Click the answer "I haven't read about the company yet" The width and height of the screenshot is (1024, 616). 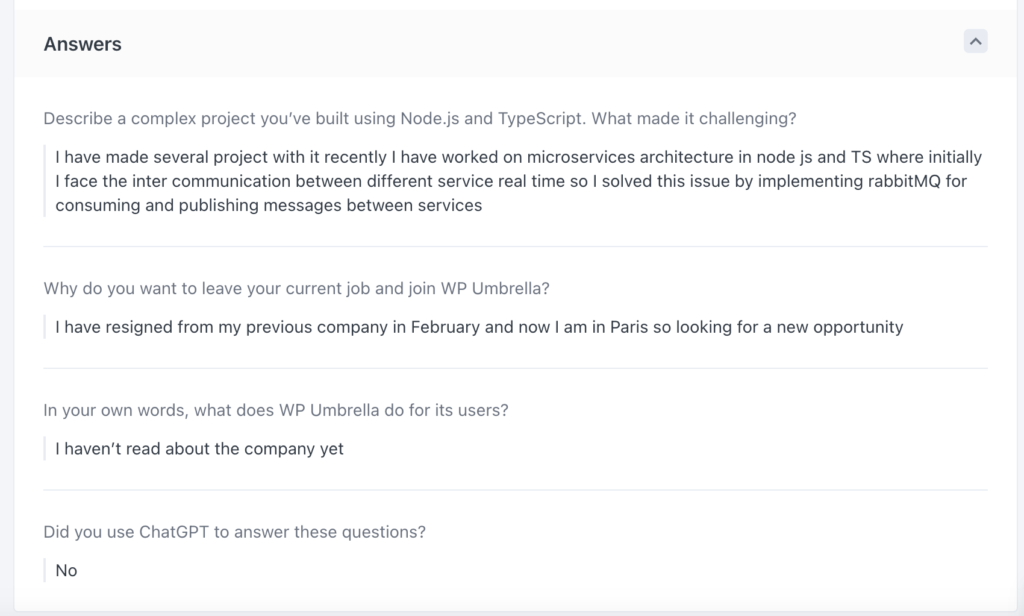(x=199, y=449)
